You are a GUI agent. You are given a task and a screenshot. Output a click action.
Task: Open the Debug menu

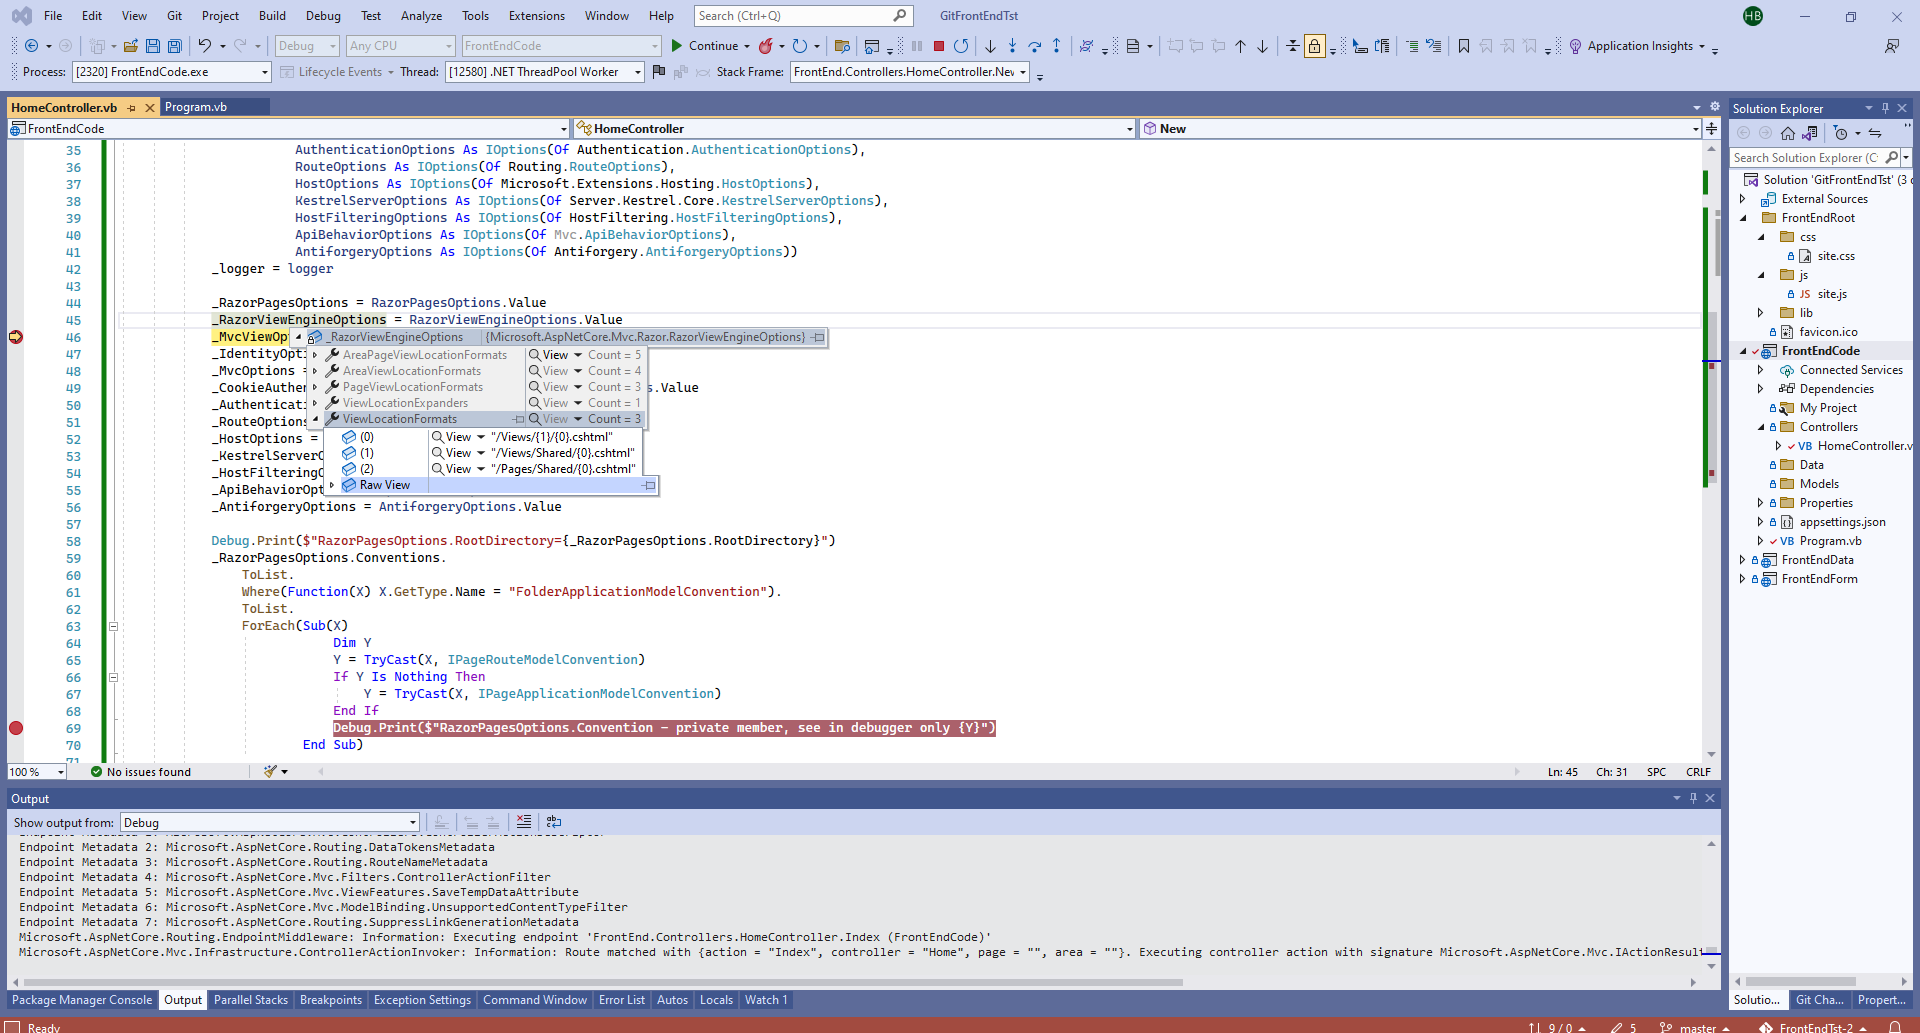[323, 16]
